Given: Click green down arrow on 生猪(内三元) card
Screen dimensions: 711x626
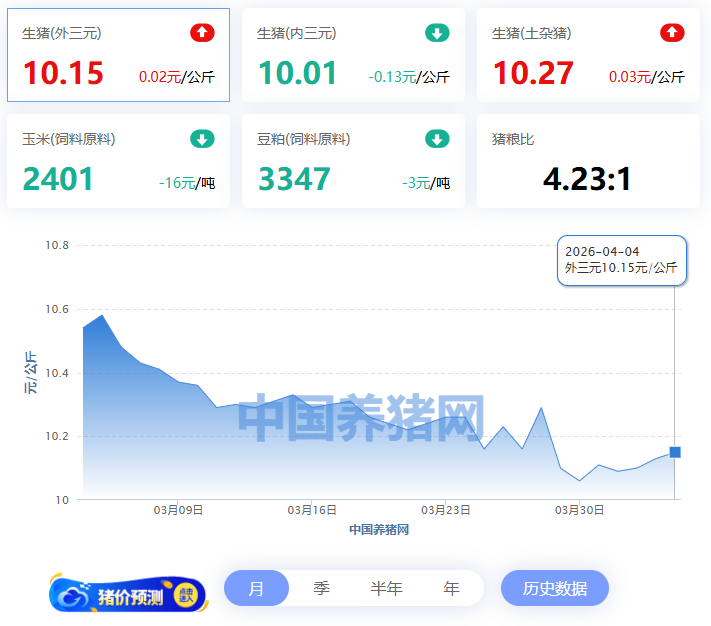Looking at the screenshot, I should pyautogui.click(x=437, y=33).
